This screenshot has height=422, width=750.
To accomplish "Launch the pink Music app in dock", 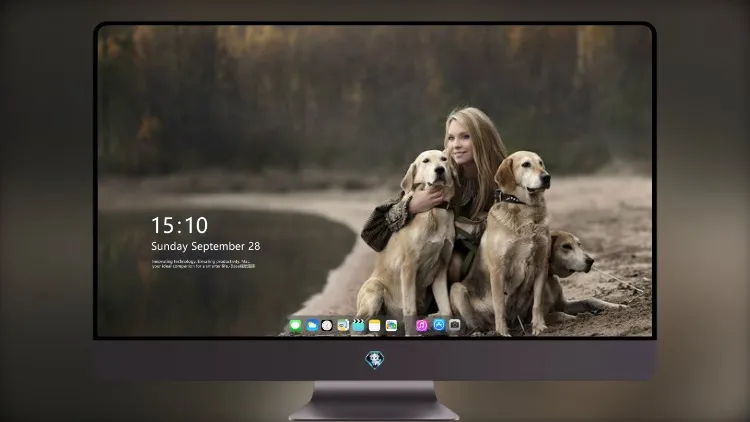I will [x=421, y=326].
